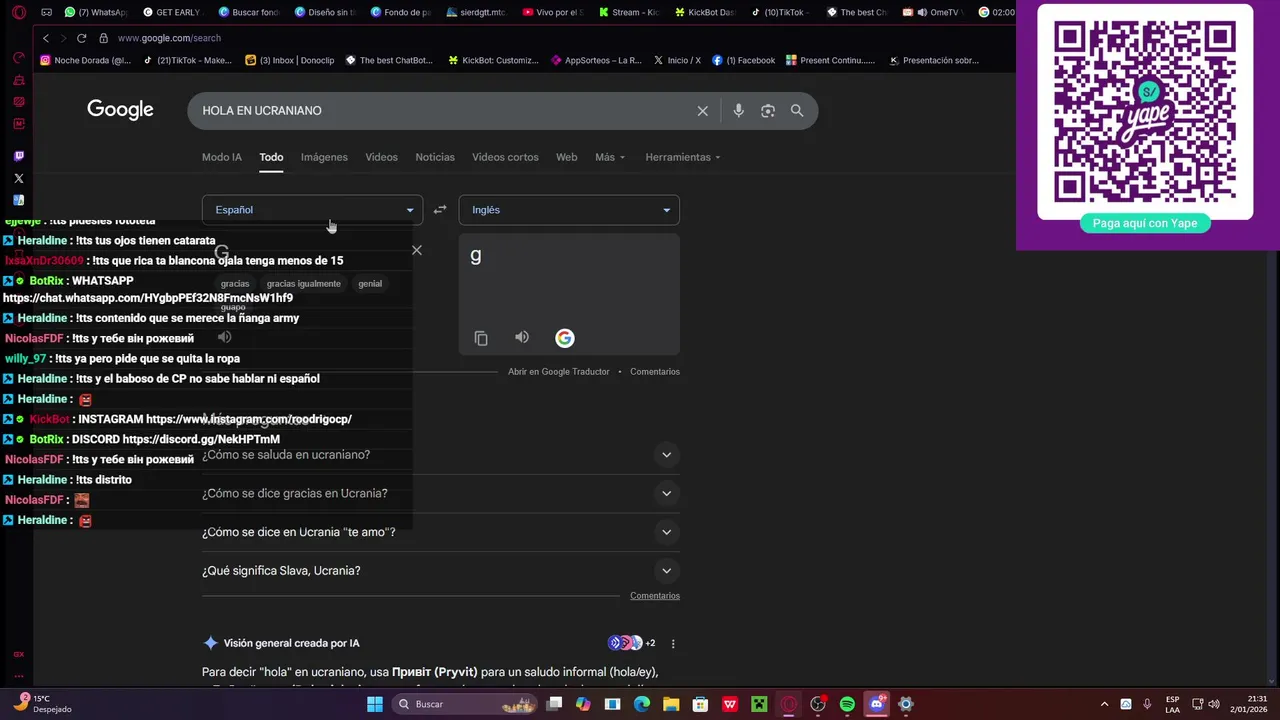
Task: Open the Windows Start menu
Action: click(375, 704)
